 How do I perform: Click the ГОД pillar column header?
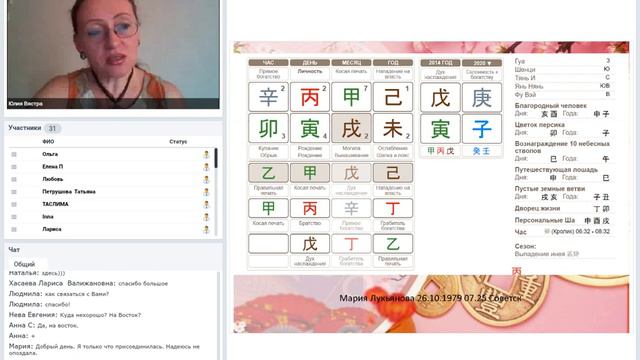click(x=393, y=63)
